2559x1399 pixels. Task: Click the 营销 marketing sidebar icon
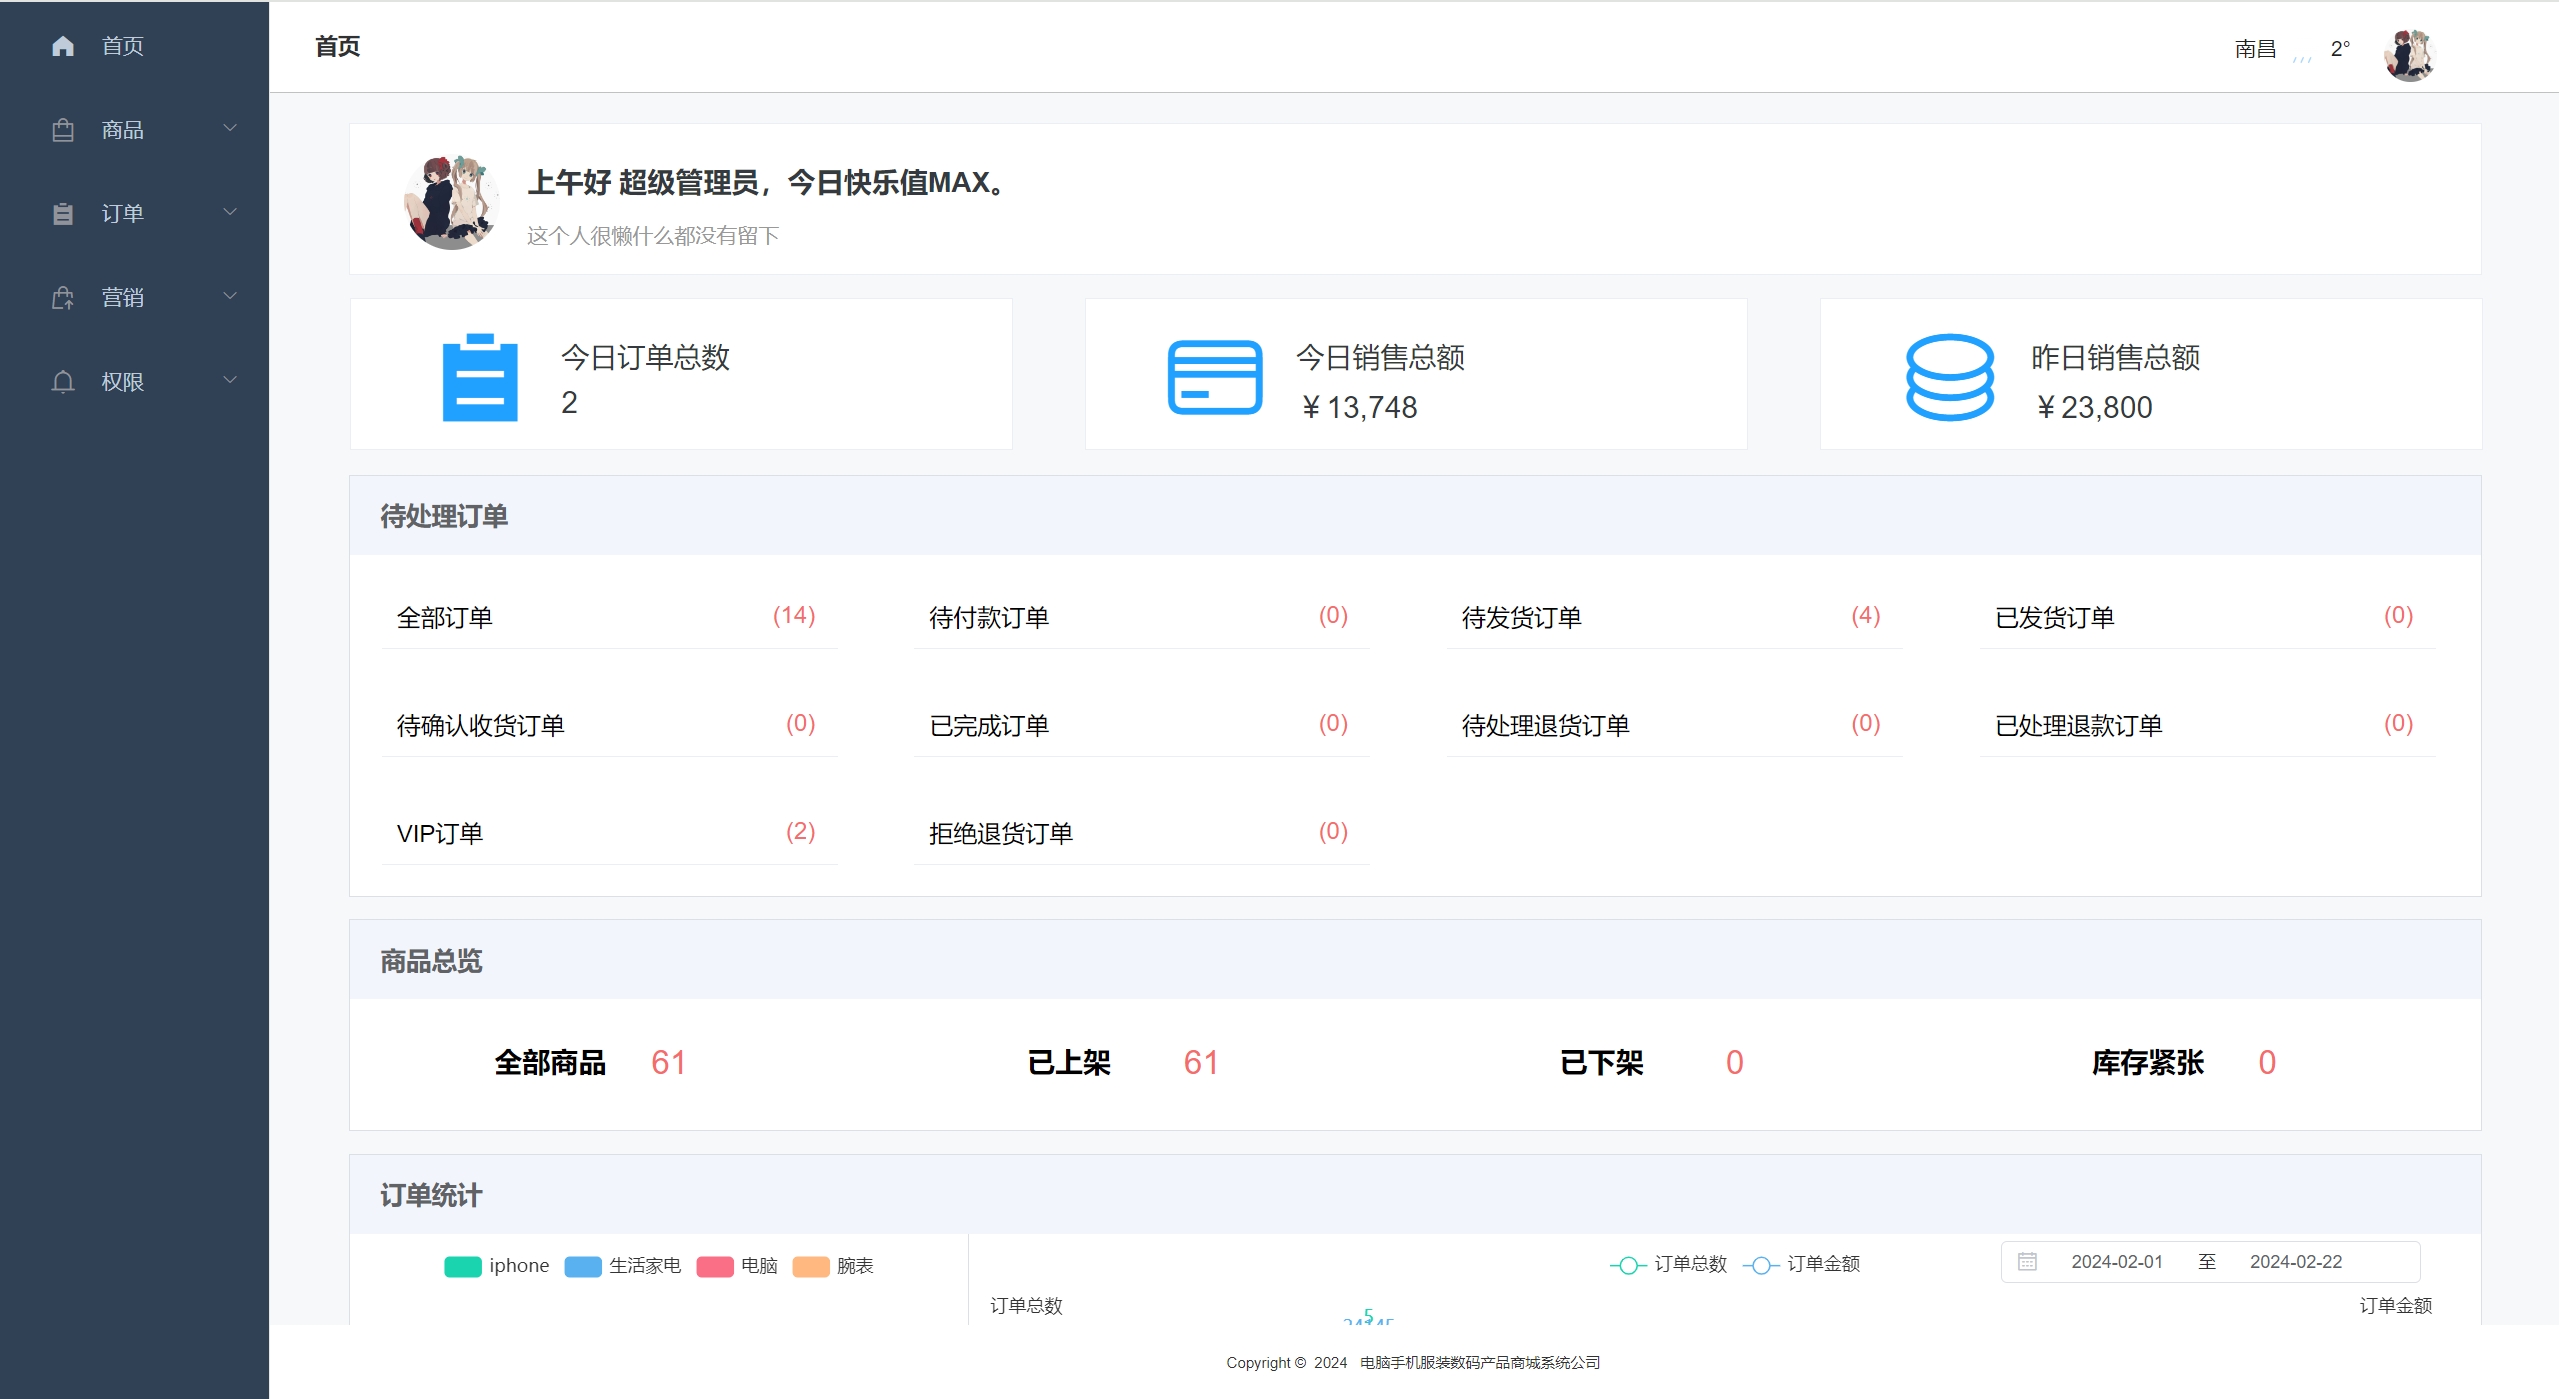(x=63, y=298)
